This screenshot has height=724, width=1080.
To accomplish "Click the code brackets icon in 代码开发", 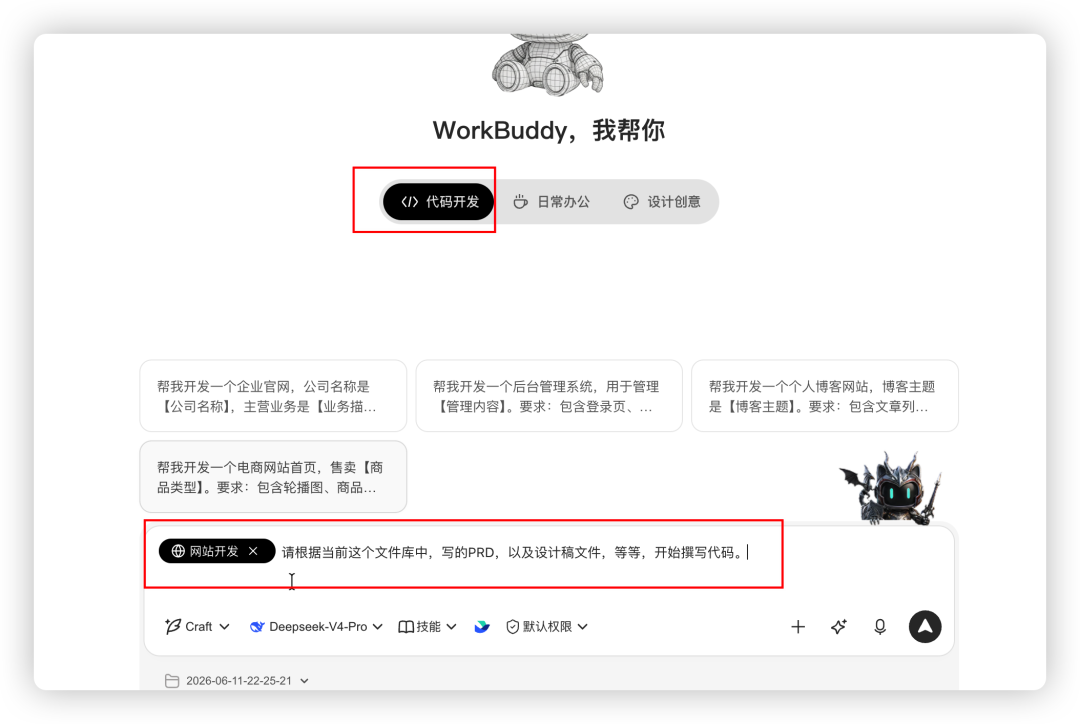I will click(410, 202).
